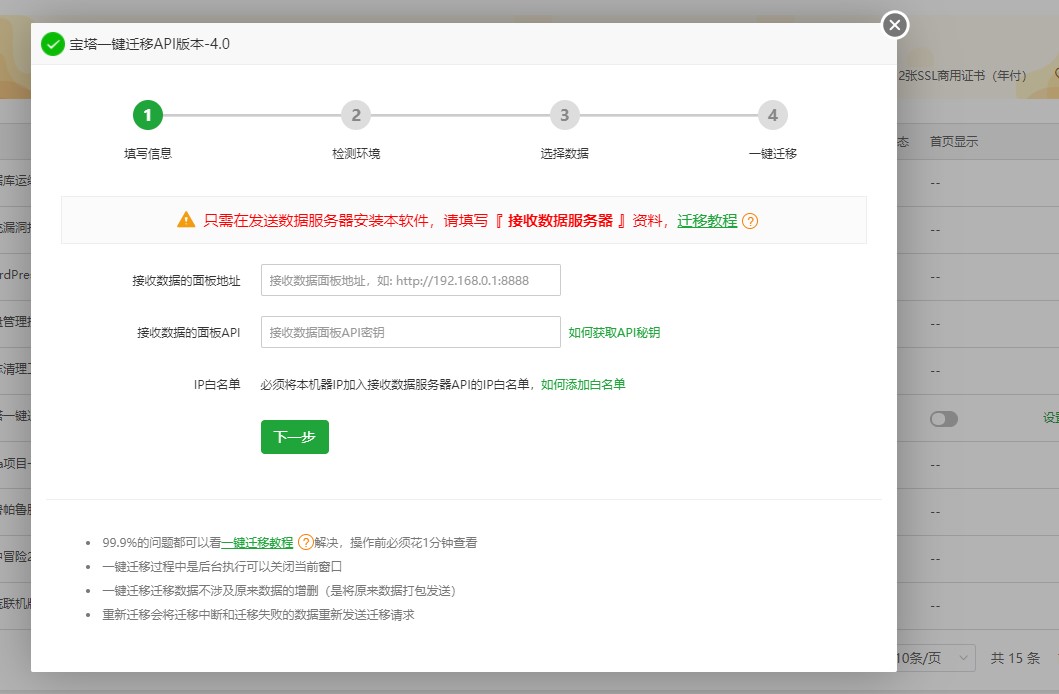Image resolution: width=1059 pixels, height=694 pixels.
Task: Click question icon after 一键迁移教程
Action: (x=305, y=543)
